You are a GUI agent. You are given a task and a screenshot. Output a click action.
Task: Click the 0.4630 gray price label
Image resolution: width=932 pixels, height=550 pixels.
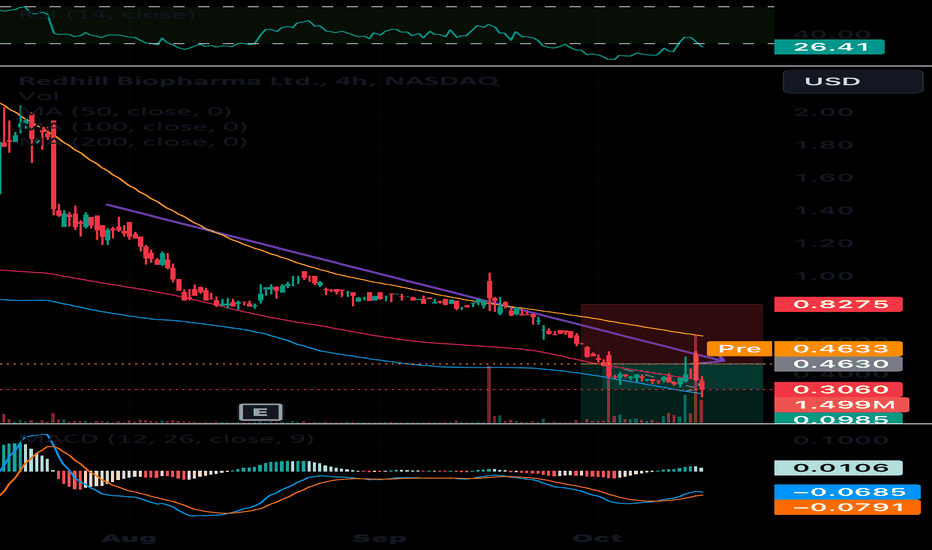tap(838, 364)
